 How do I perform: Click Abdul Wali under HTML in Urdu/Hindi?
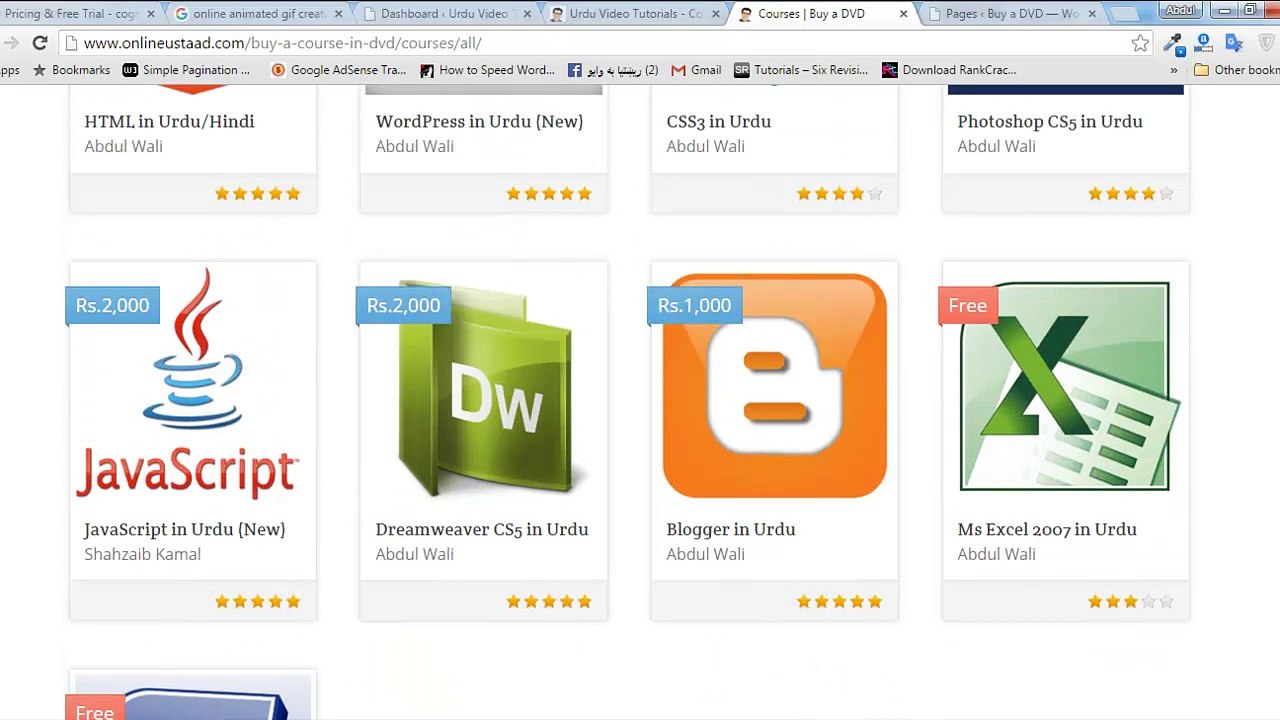123,146
